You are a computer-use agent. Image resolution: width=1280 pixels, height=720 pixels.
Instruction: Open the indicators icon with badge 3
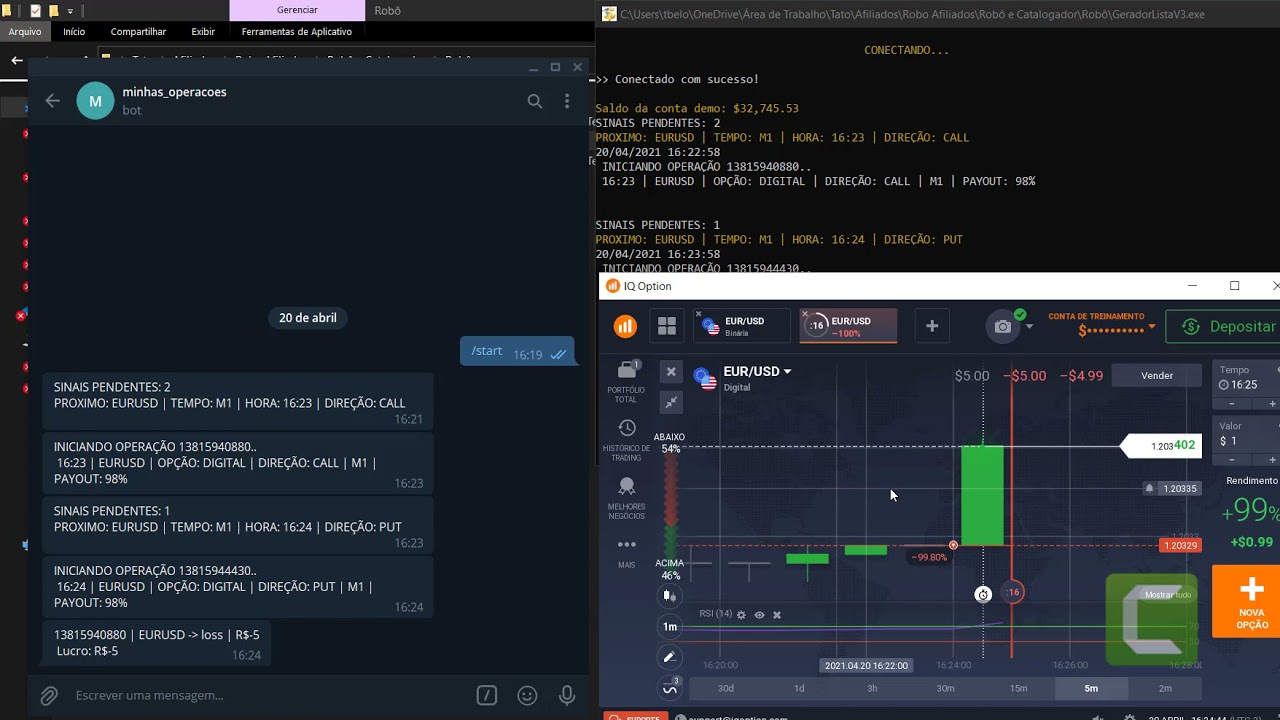tap(670, 688)
